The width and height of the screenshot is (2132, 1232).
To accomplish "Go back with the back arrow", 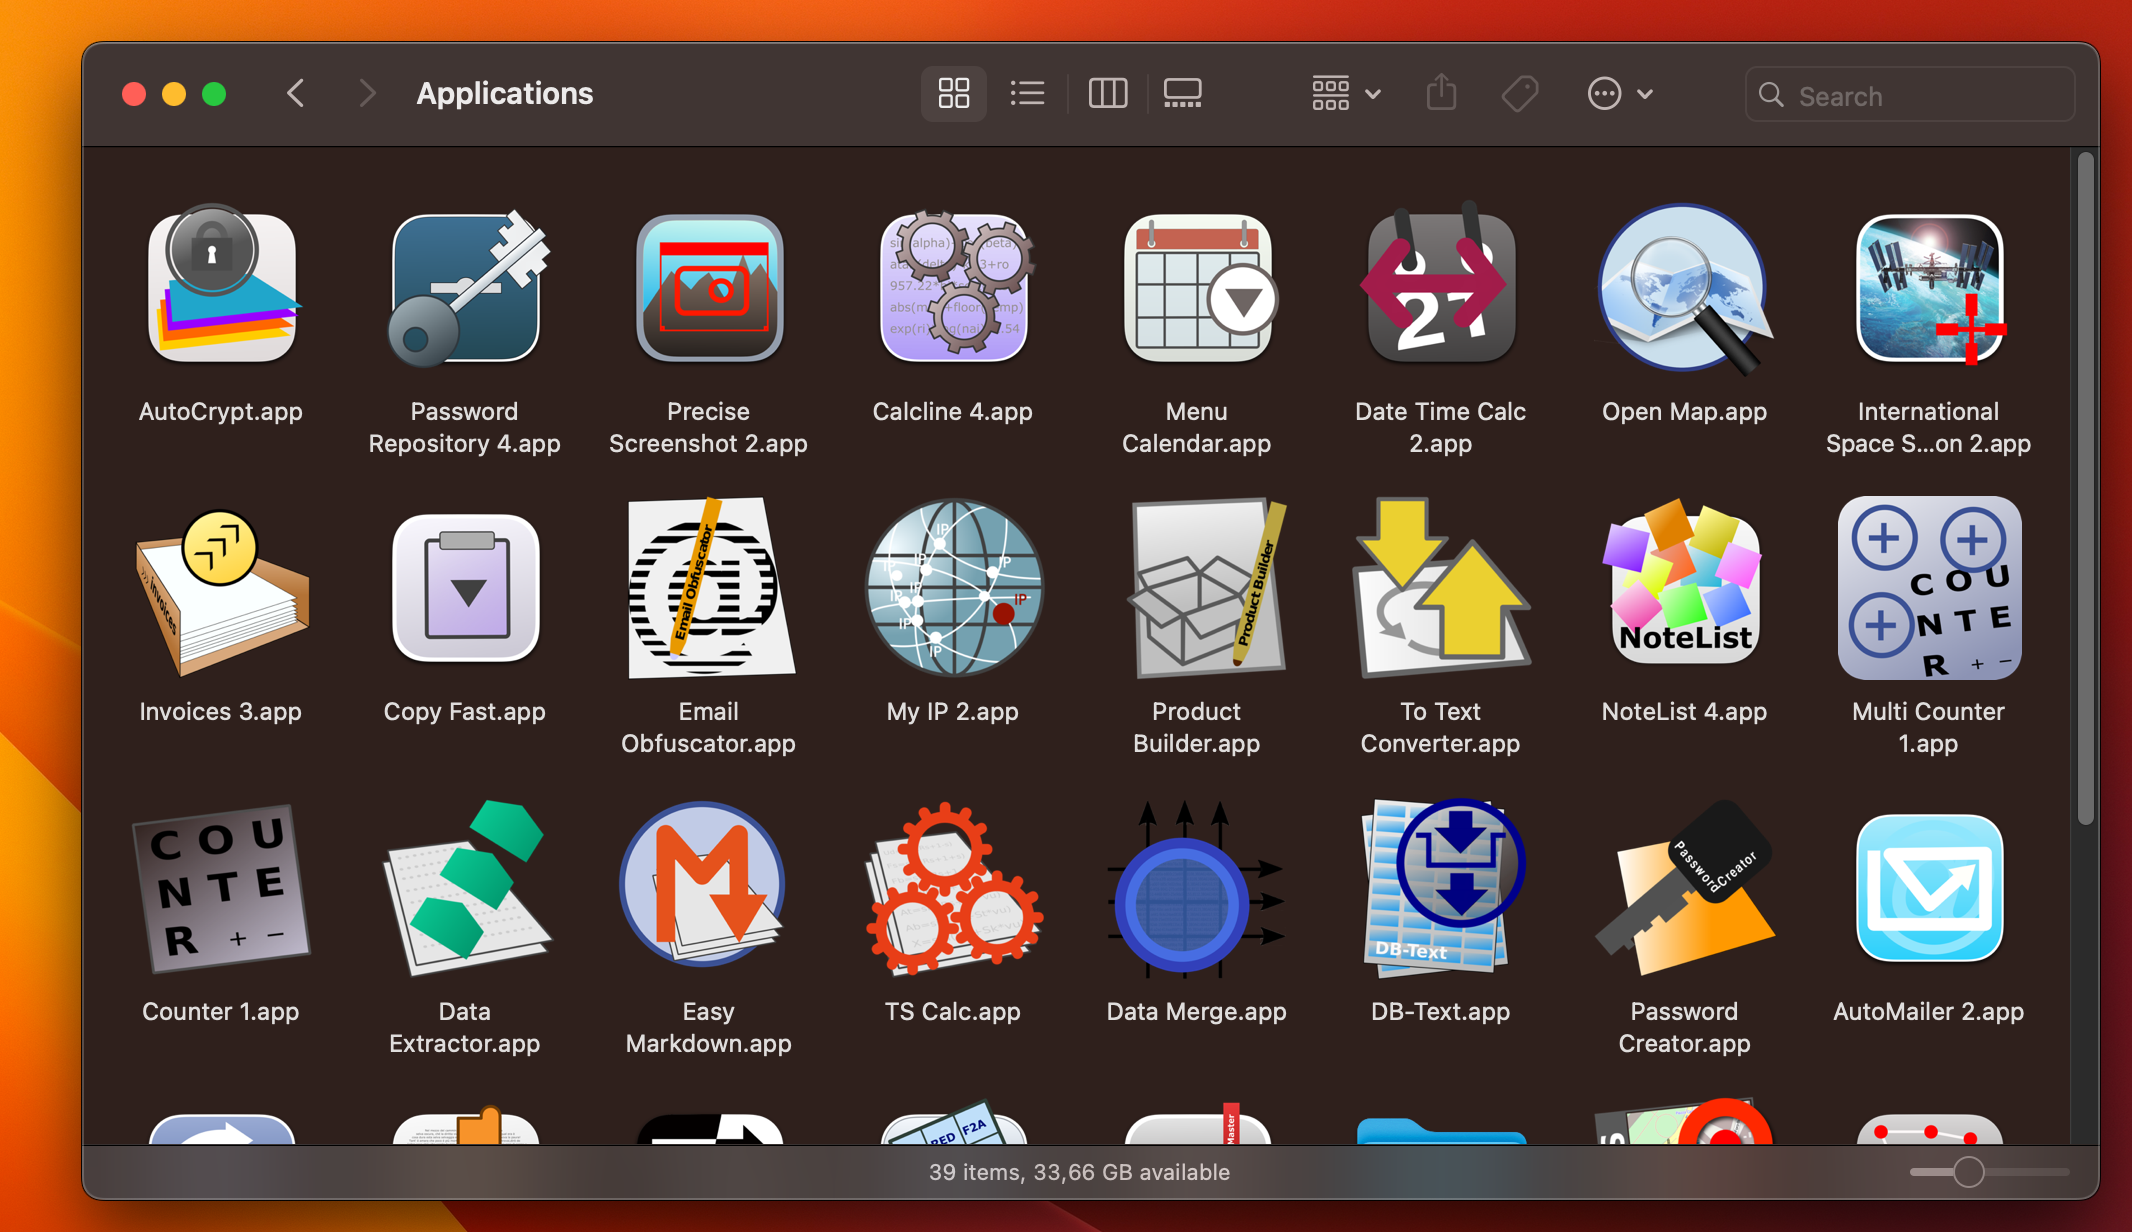I will coord(296,94).
